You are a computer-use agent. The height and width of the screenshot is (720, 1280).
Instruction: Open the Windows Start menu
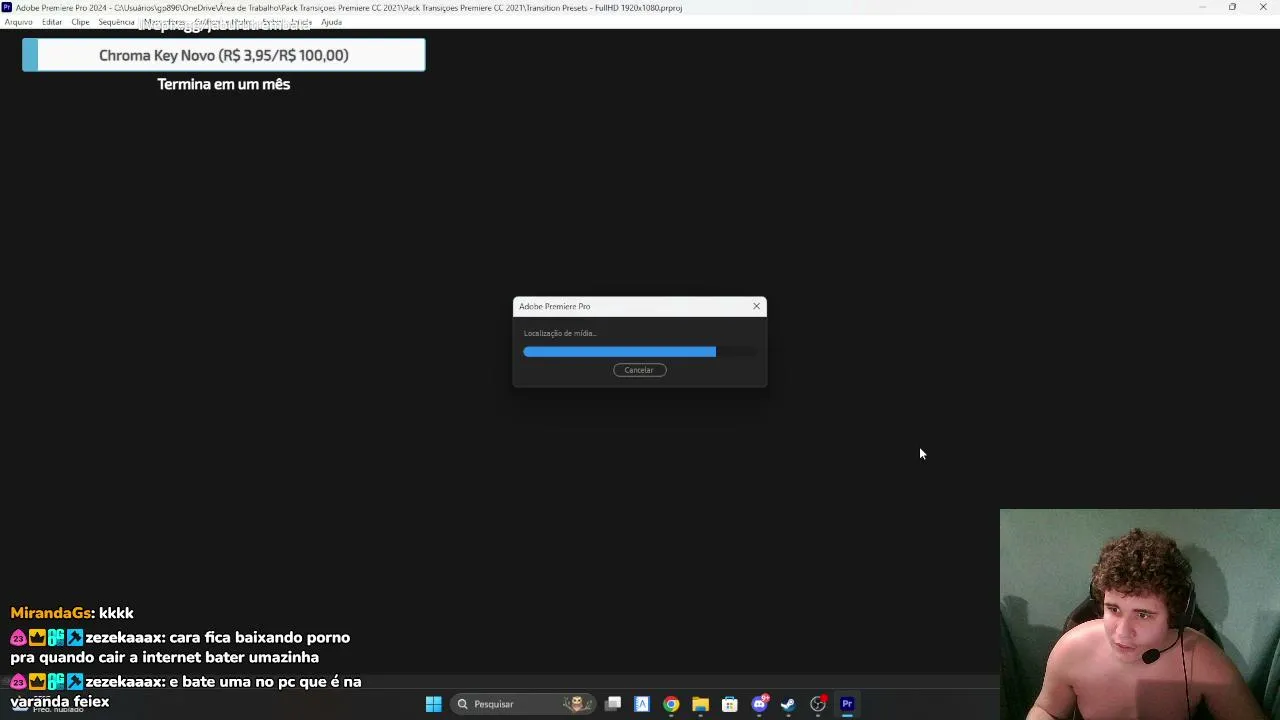click(x=433, y=704)
